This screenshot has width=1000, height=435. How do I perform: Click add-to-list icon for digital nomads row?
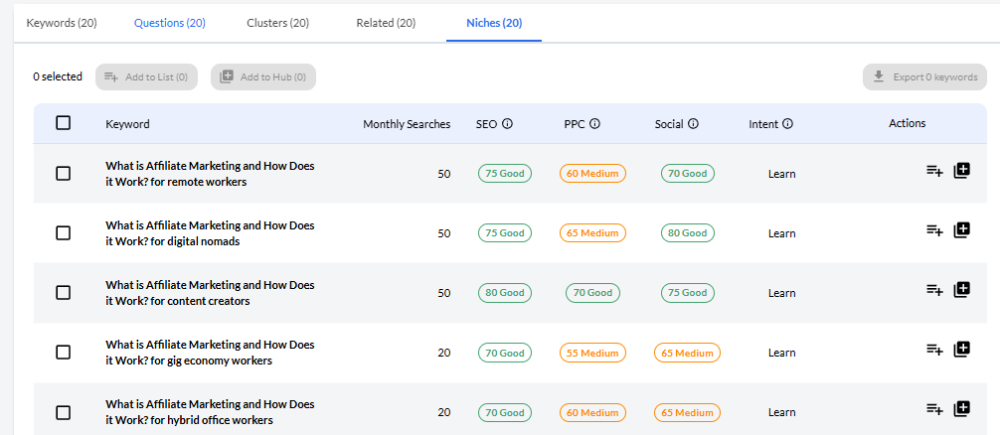click(935, 231)
